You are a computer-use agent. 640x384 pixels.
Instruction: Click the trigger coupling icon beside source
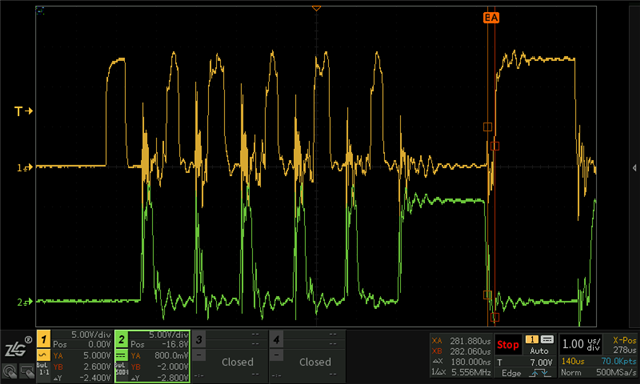click(x=547, y=340)
